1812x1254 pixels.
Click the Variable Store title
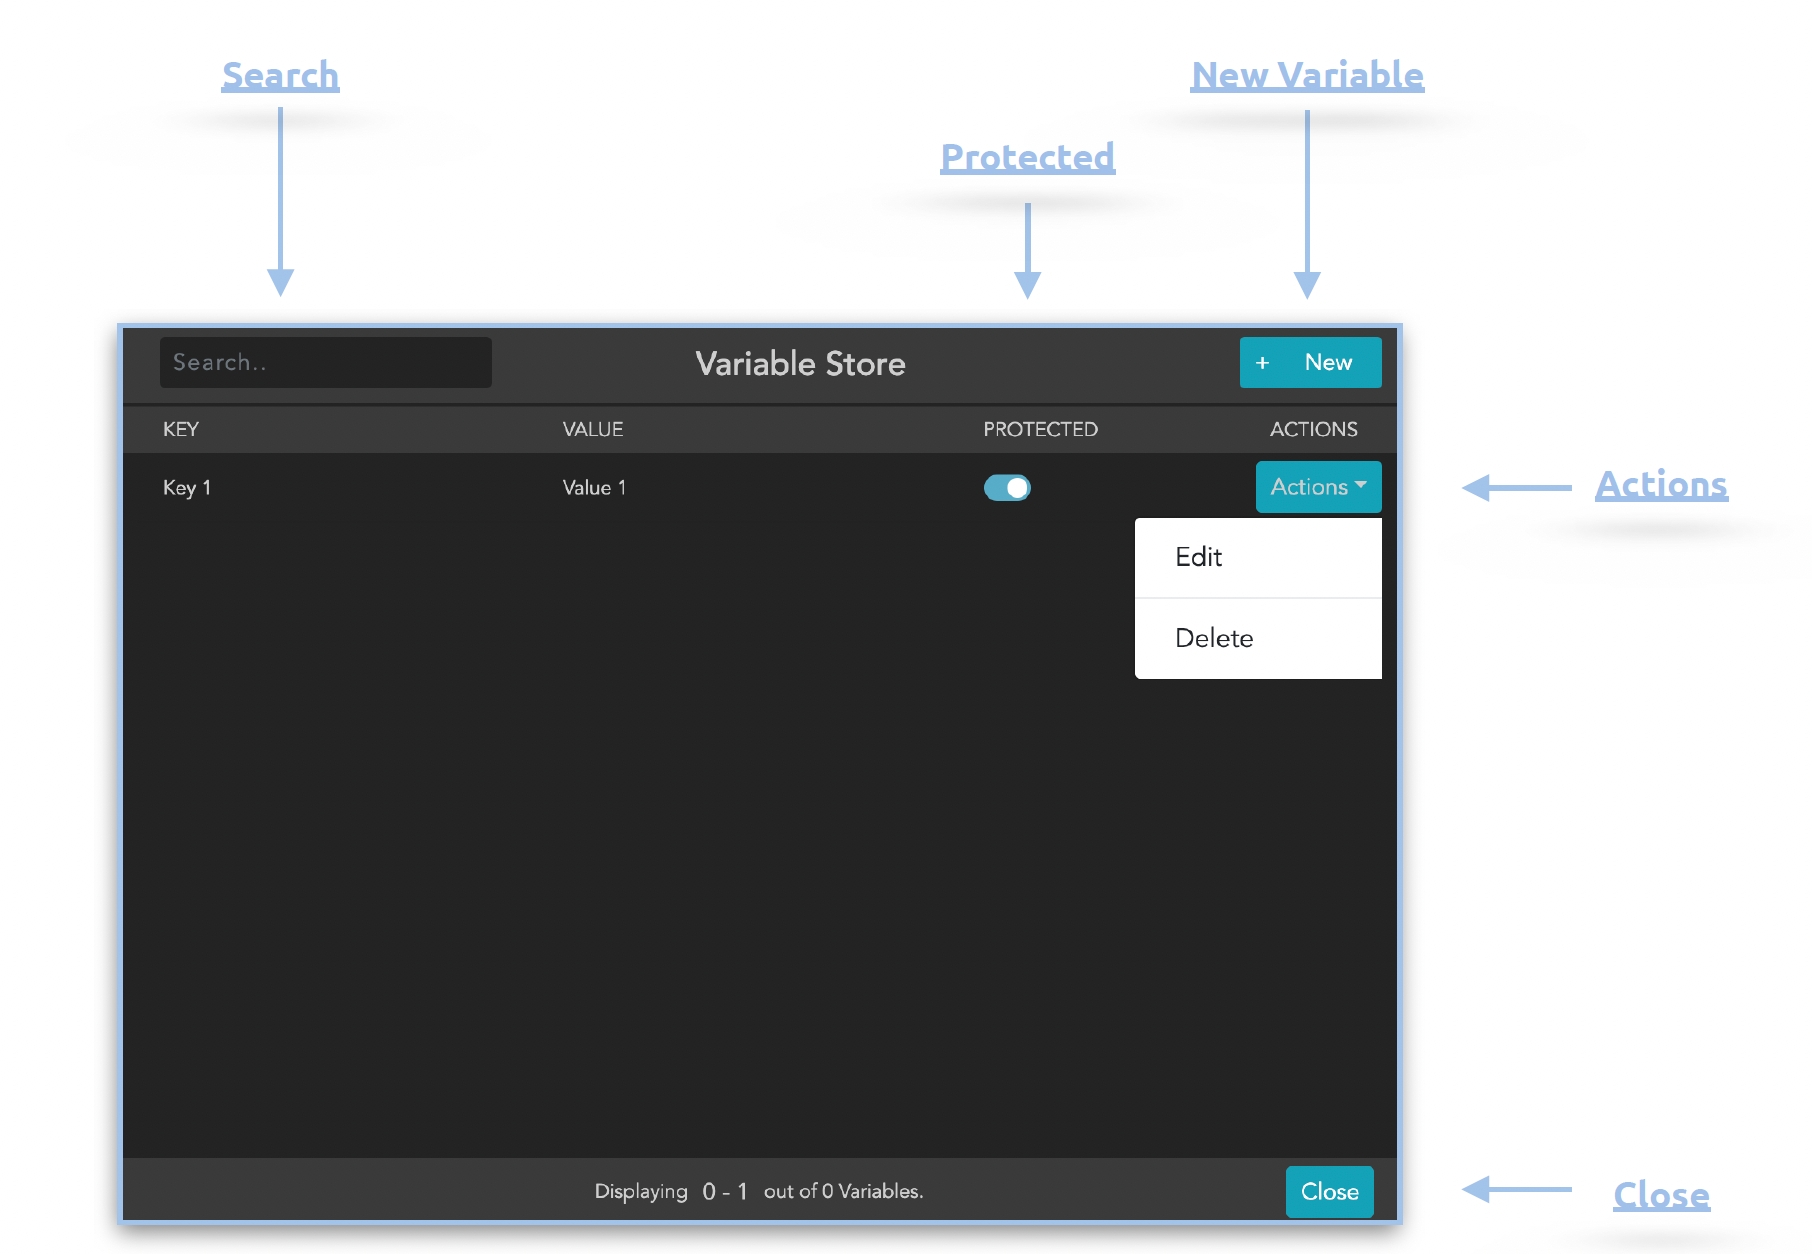click(x=800, y=363)
